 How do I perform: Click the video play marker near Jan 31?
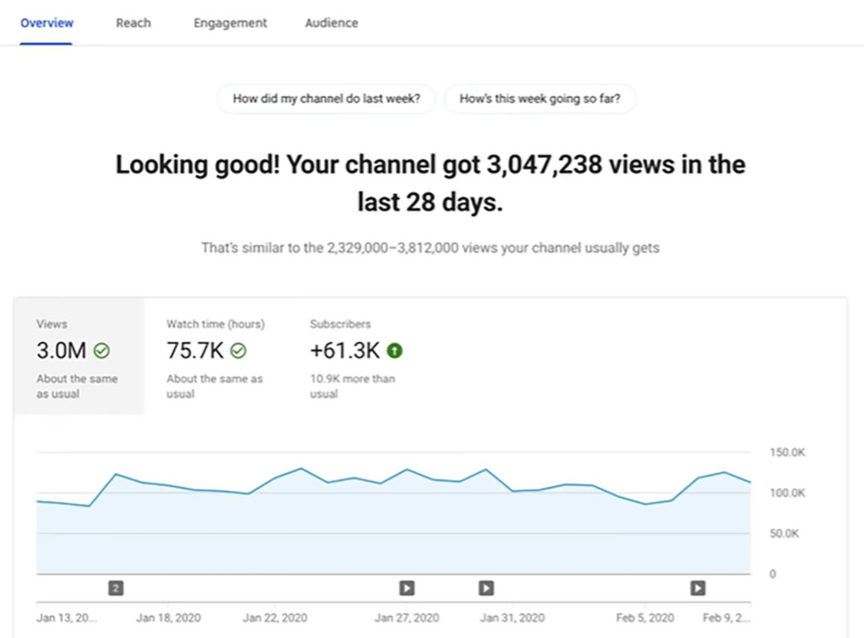coord(486,588)
